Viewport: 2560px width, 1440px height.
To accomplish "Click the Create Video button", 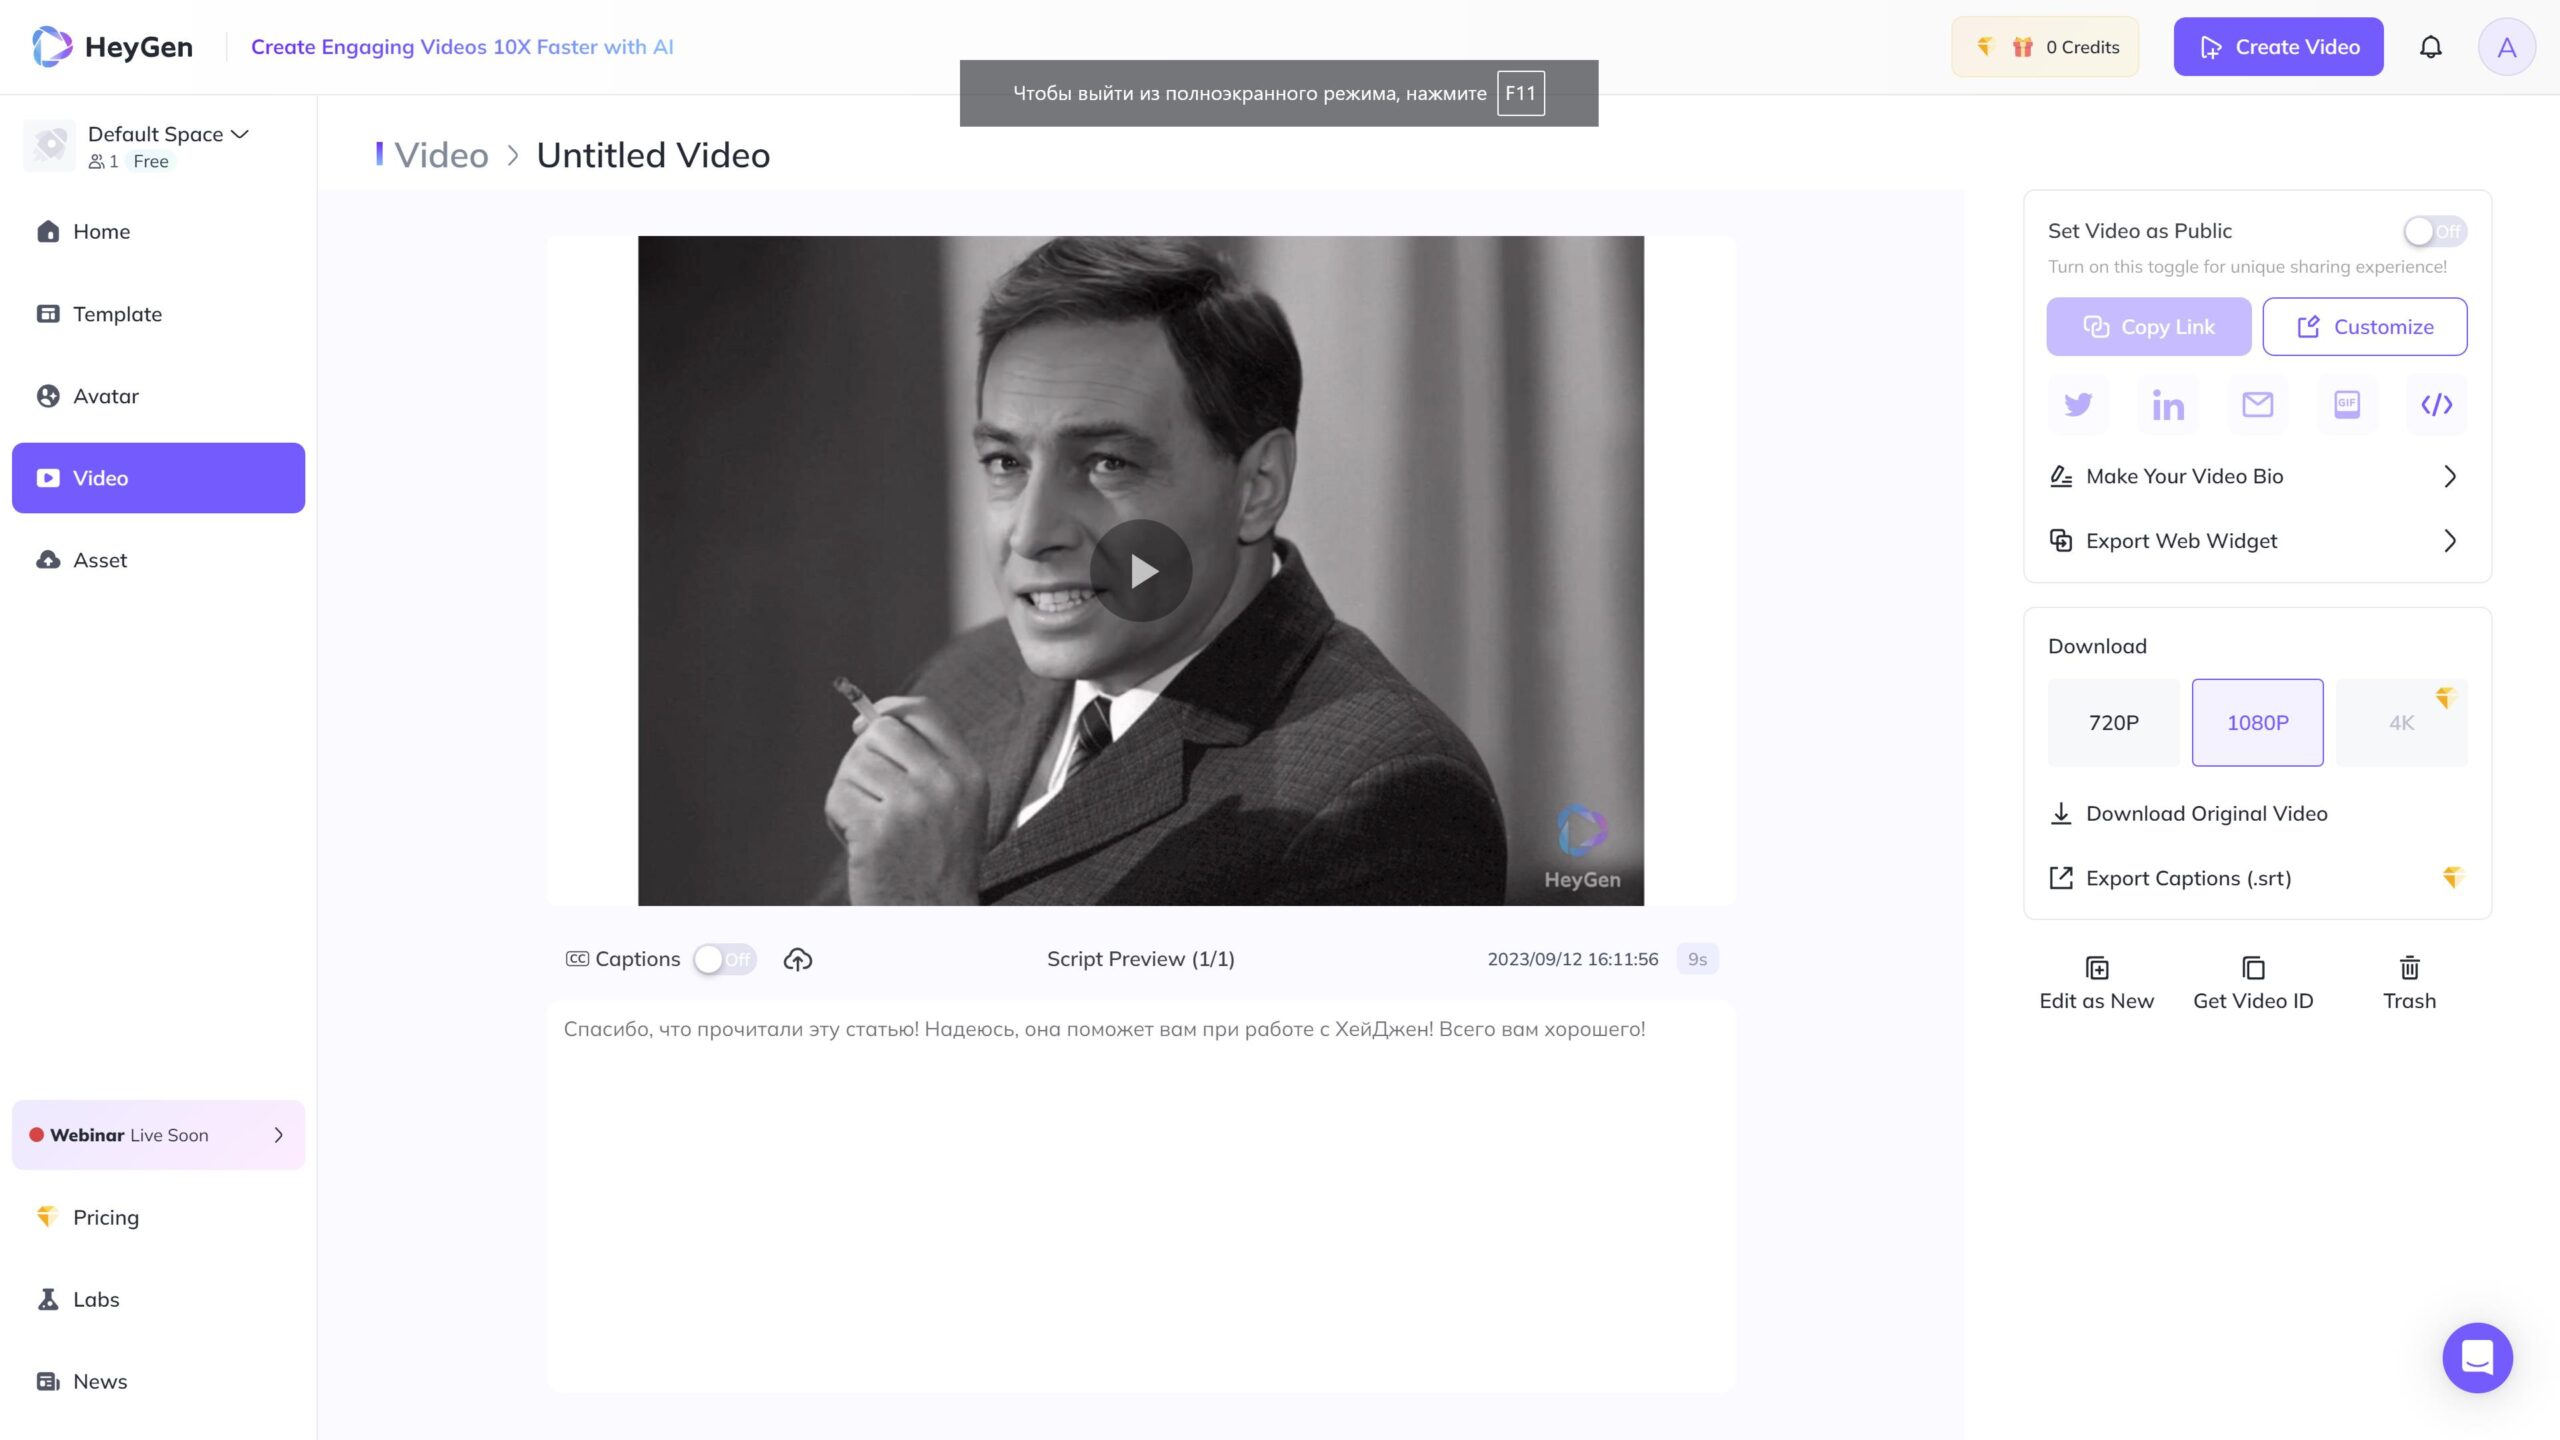I will pos(2278,47).
